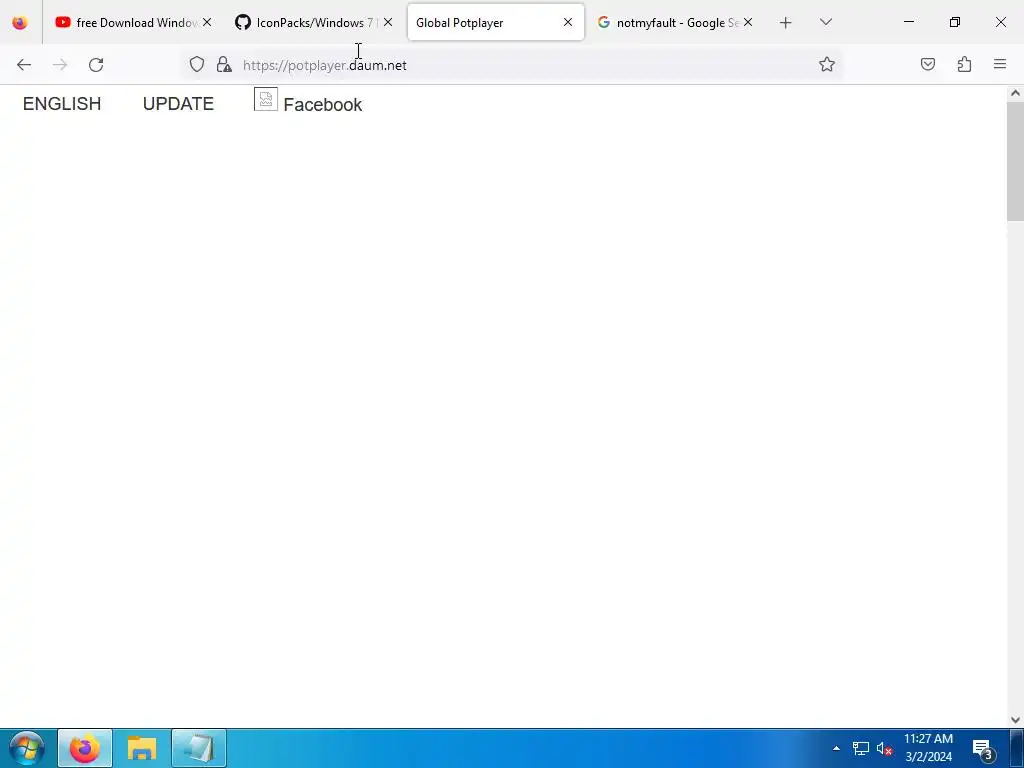Close the IconPacks GitHub tab

point(388,23)
